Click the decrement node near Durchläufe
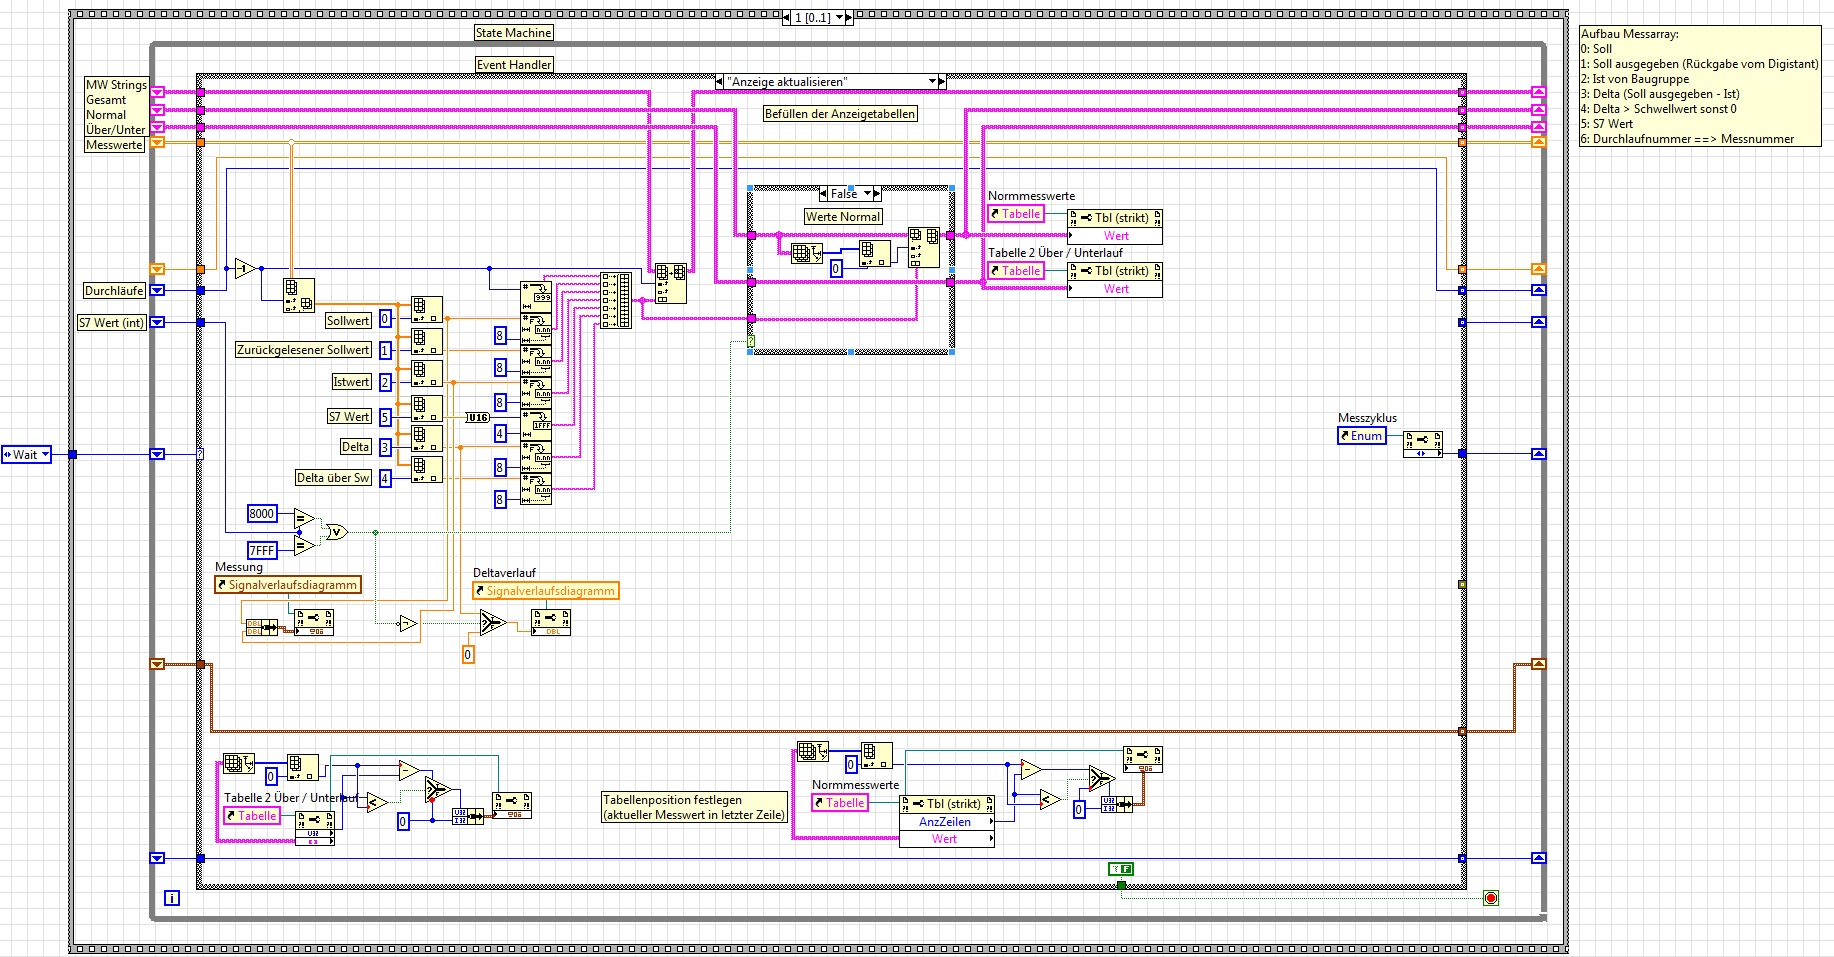 pyautogui.click(x=245, y=268)
